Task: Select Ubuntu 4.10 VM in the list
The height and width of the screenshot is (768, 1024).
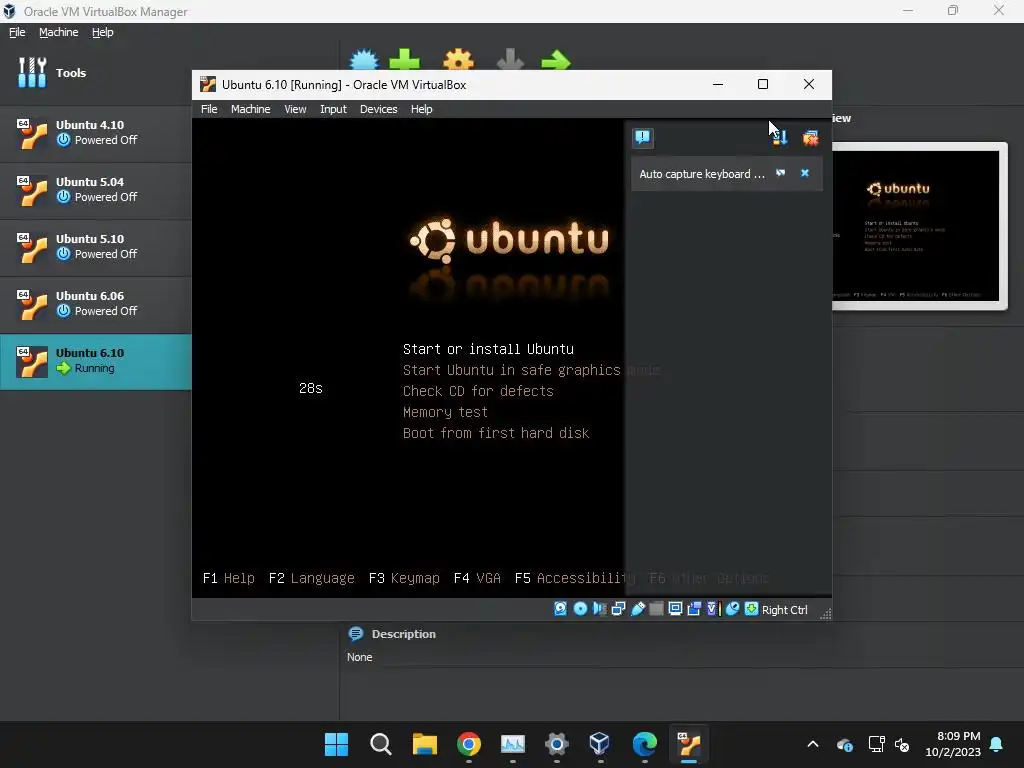Action: 96,133
